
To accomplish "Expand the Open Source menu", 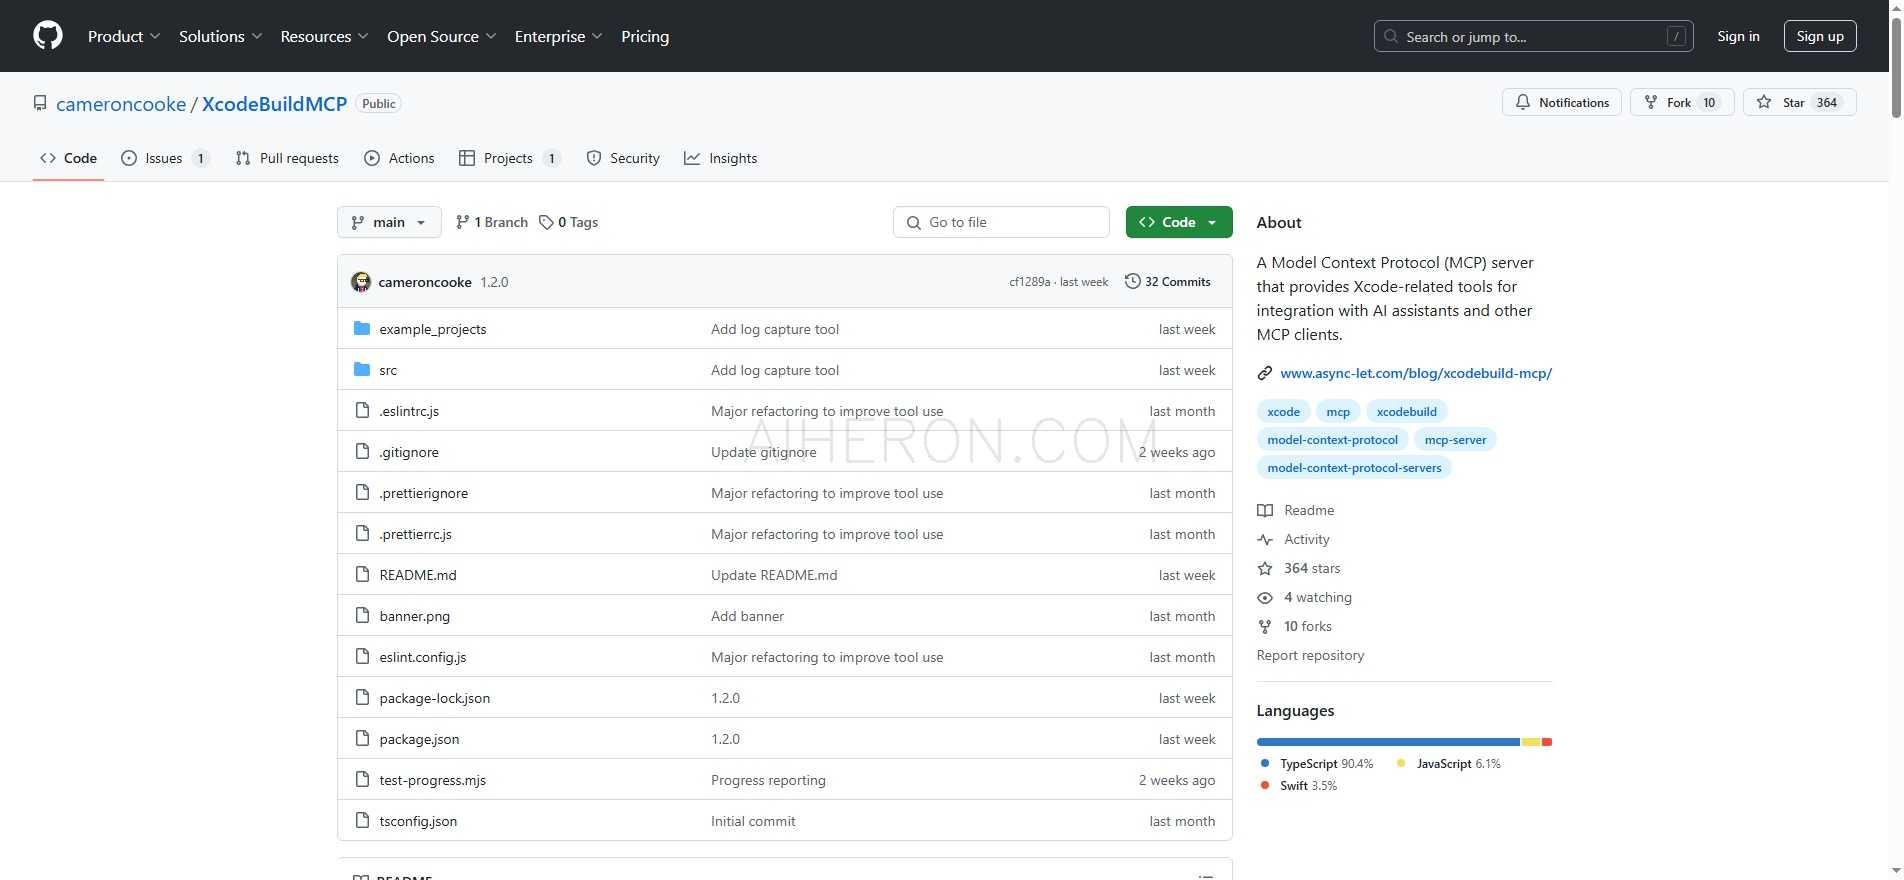I will (441, 36).
